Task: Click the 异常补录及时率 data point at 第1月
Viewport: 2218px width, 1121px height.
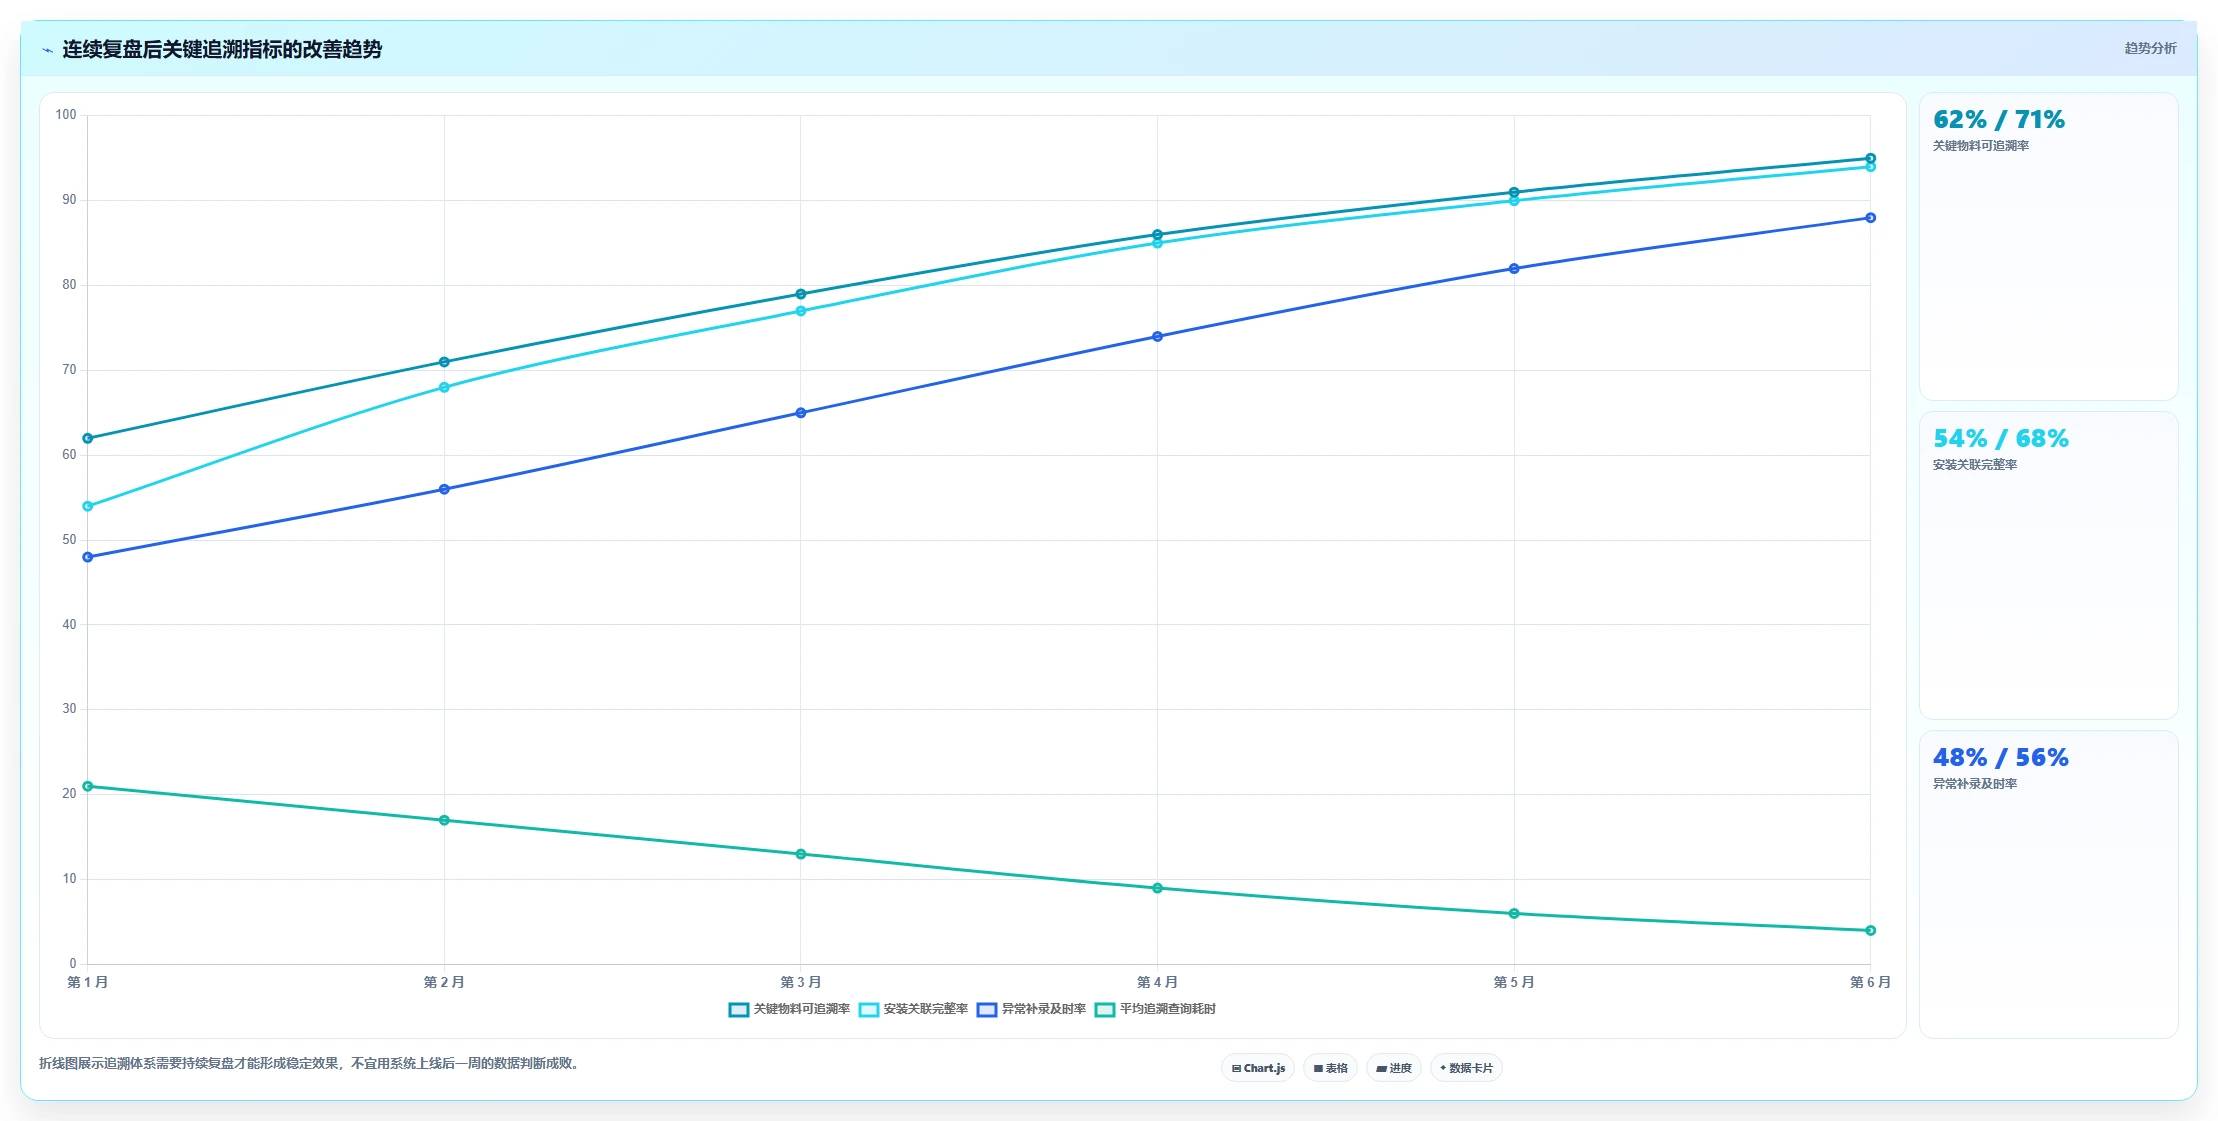Action: (88, 557)
